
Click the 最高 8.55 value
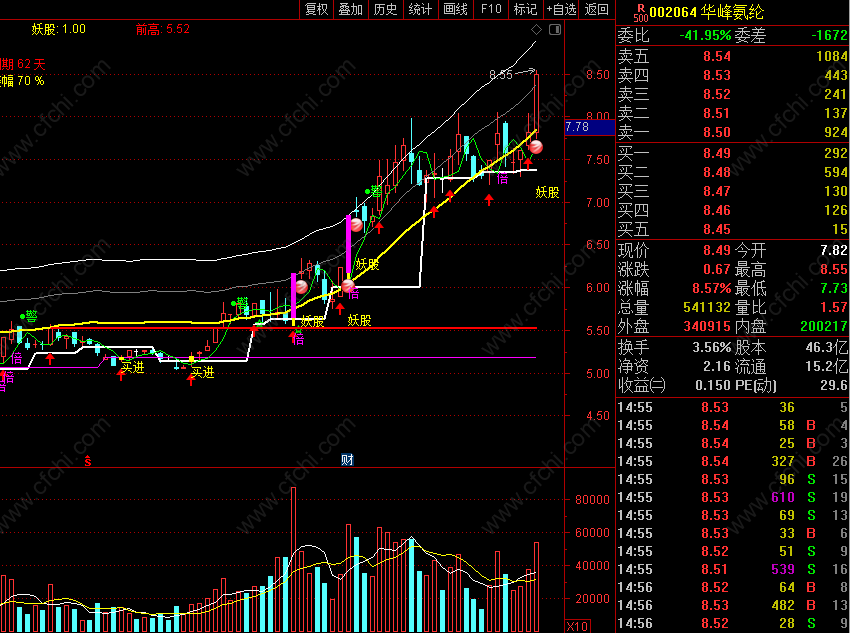click(834, 269)
